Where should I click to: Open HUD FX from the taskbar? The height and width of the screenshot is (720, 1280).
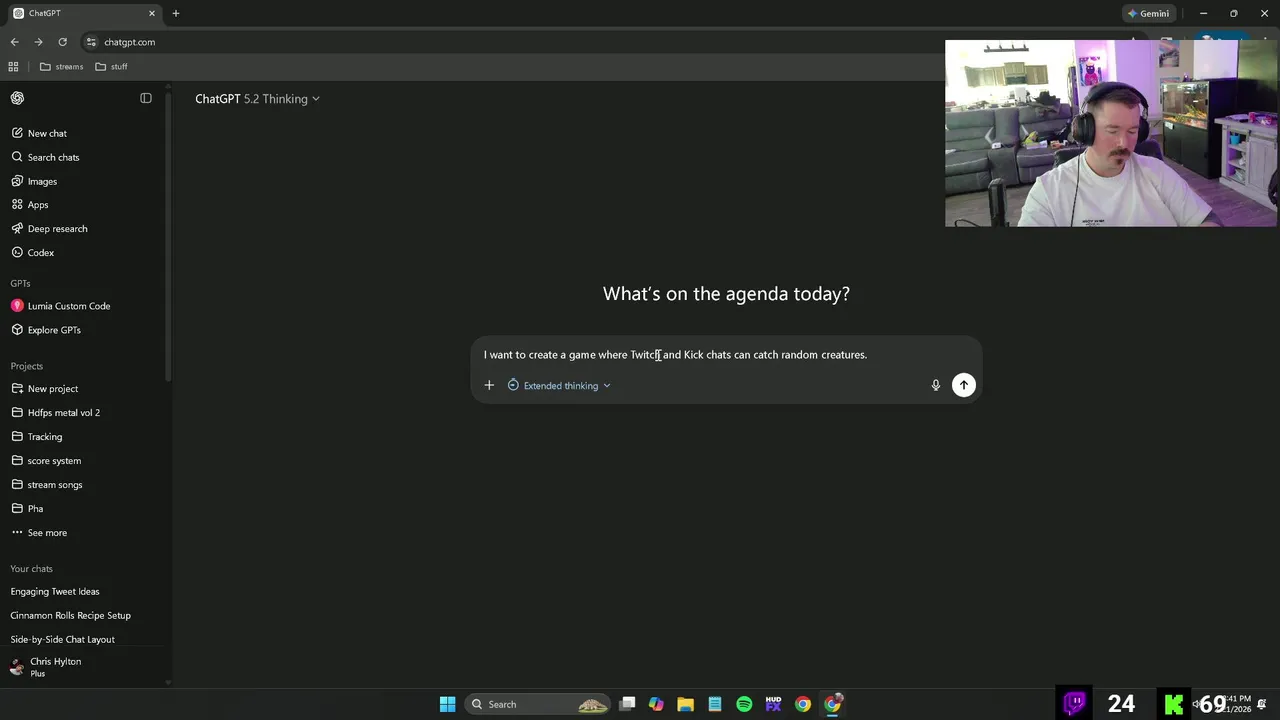tap(773, 704)
